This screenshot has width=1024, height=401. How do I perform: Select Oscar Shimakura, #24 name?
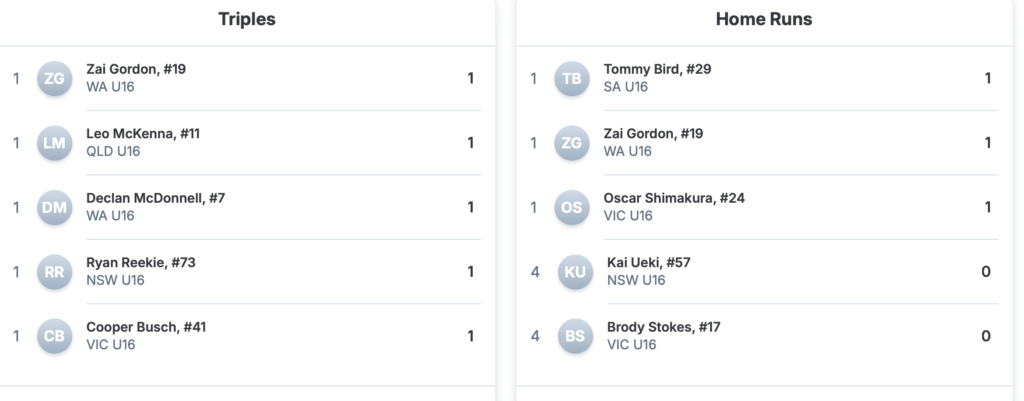[x=674, y=198]
